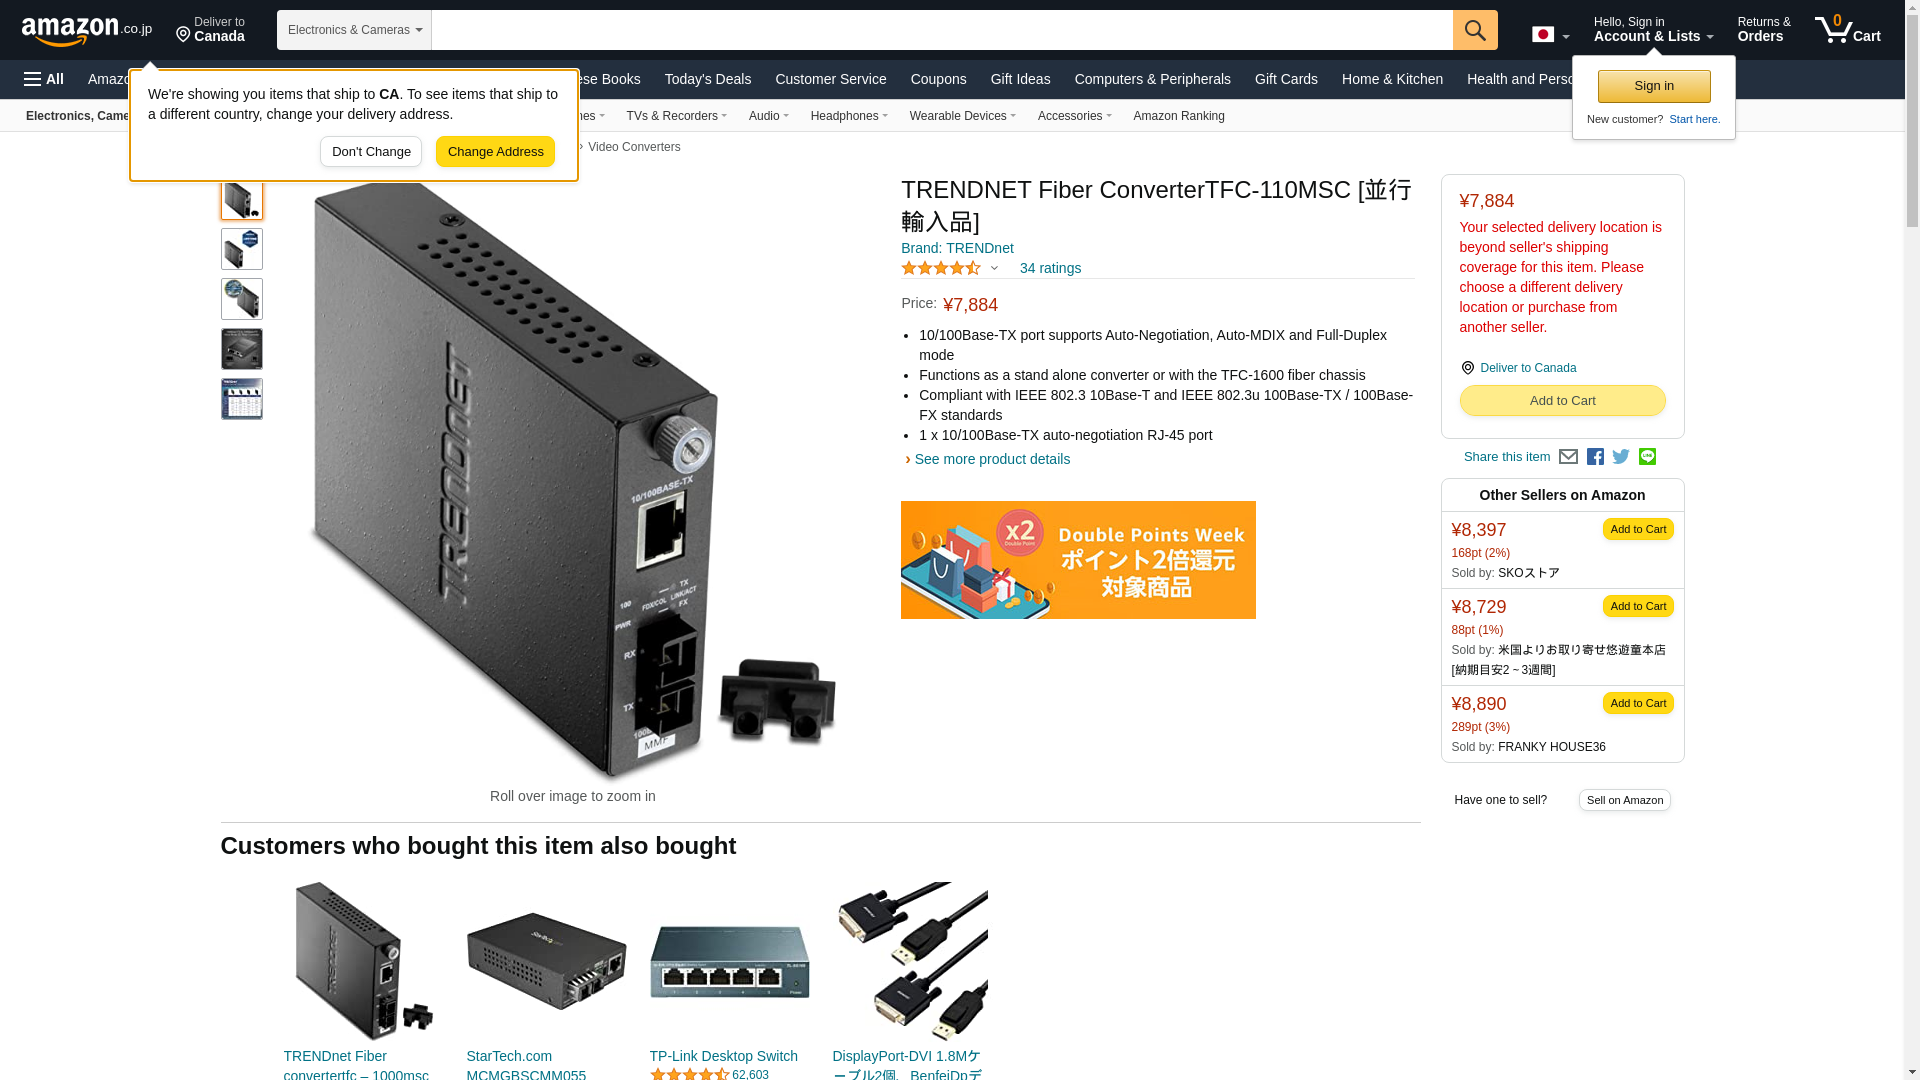This screenshot has width=1920, height=1080.
Task: Click the Change Address button
Action: [x=495, y=152]
